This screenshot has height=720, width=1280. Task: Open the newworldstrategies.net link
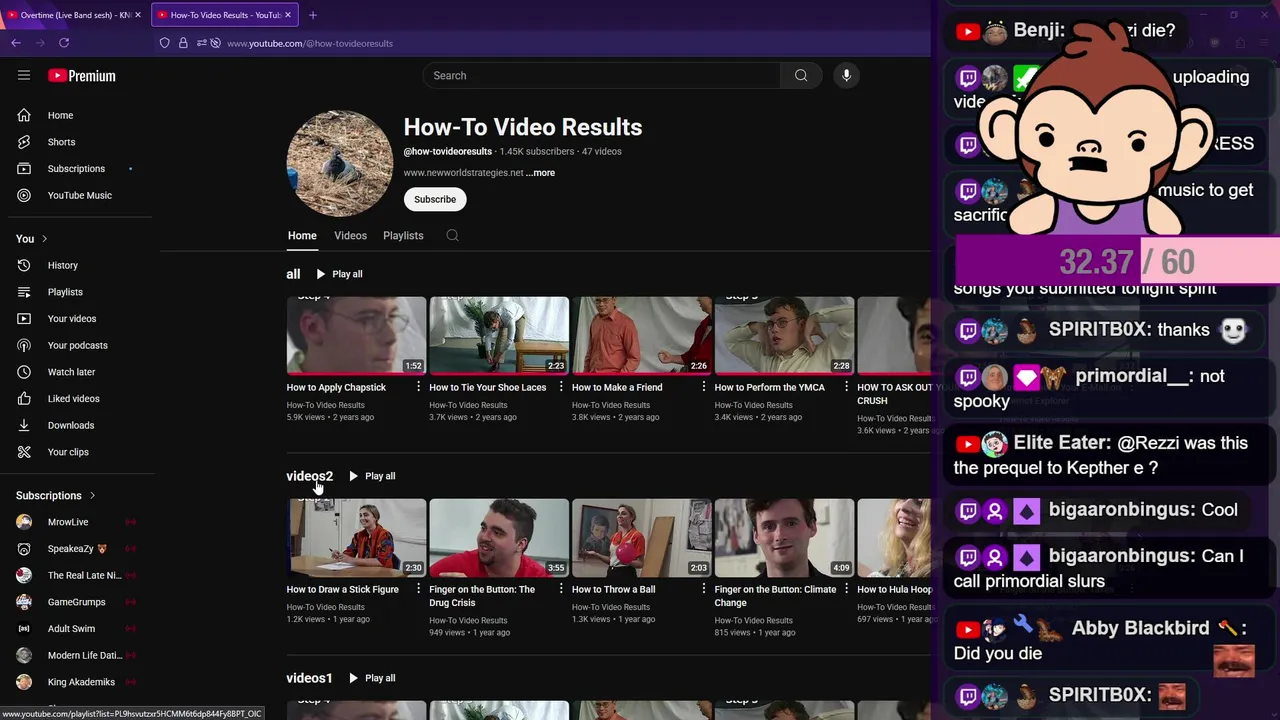[x=463, y=173]
